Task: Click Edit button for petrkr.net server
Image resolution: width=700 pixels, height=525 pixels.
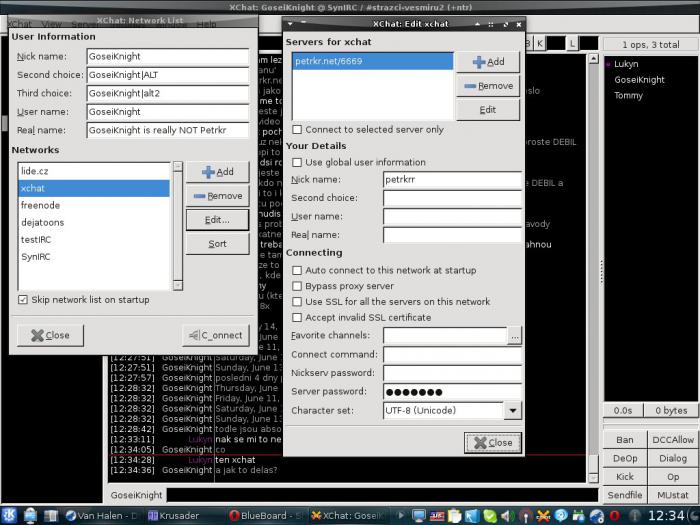Action: click(x=488, y=110)
